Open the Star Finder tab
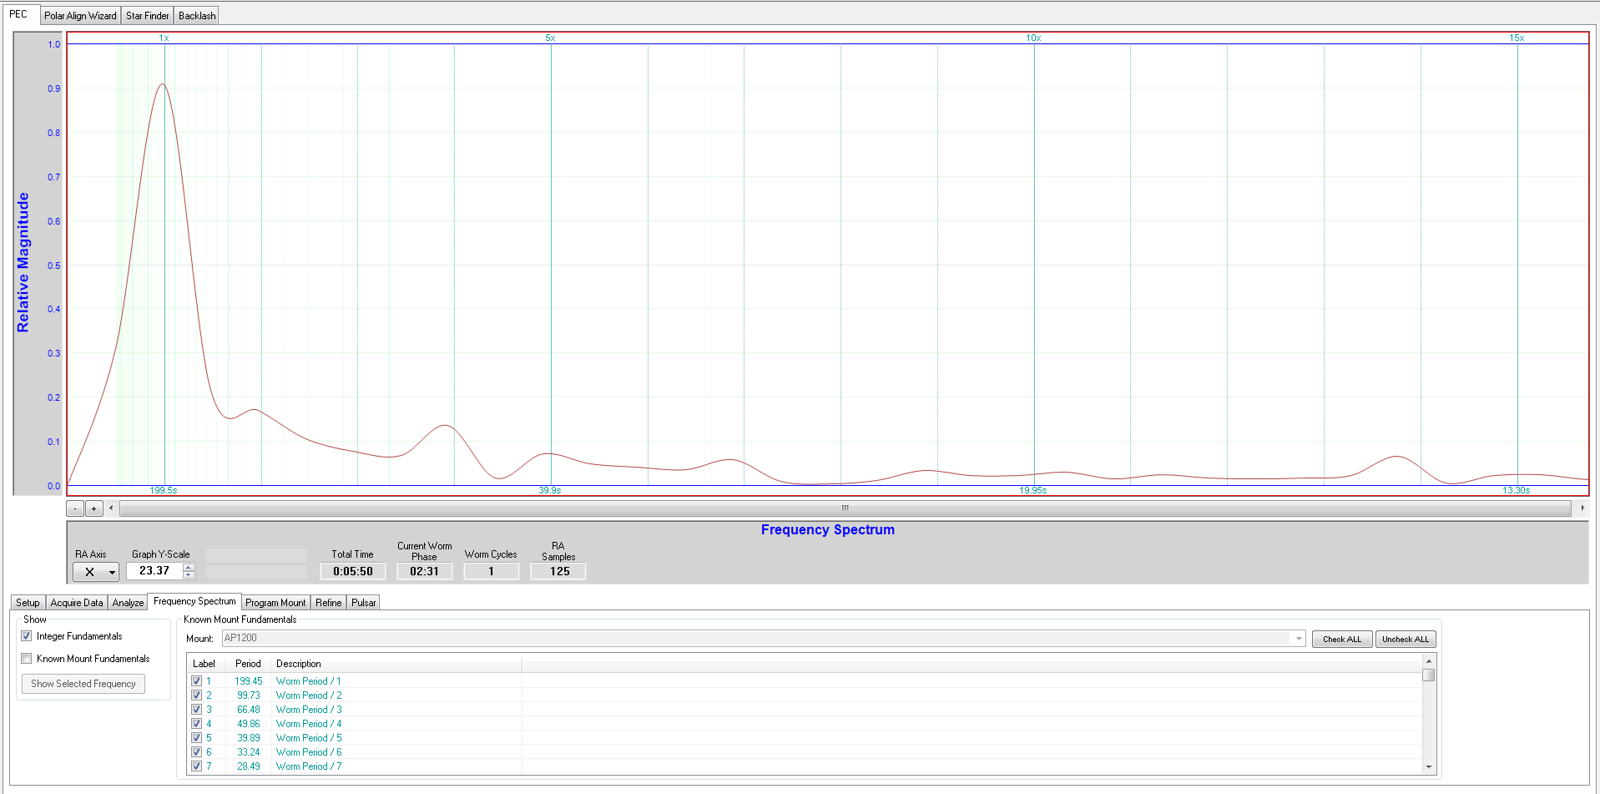The height and width of the screenshot is (794, 1600). click(x=147, y=16)
